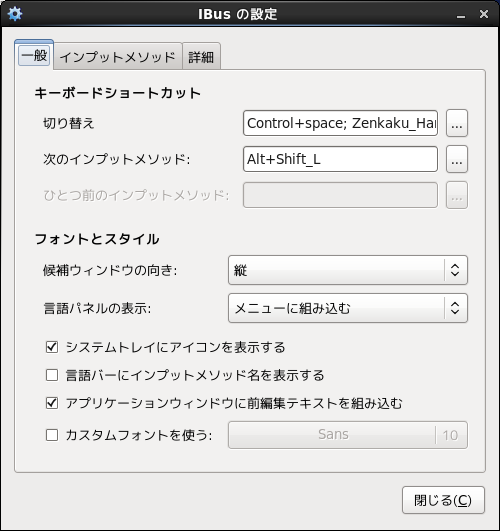Click the 候補ウィンドウの向き: label
The image size is (500, 531).
pyautogui.click(x=110, y=270)
